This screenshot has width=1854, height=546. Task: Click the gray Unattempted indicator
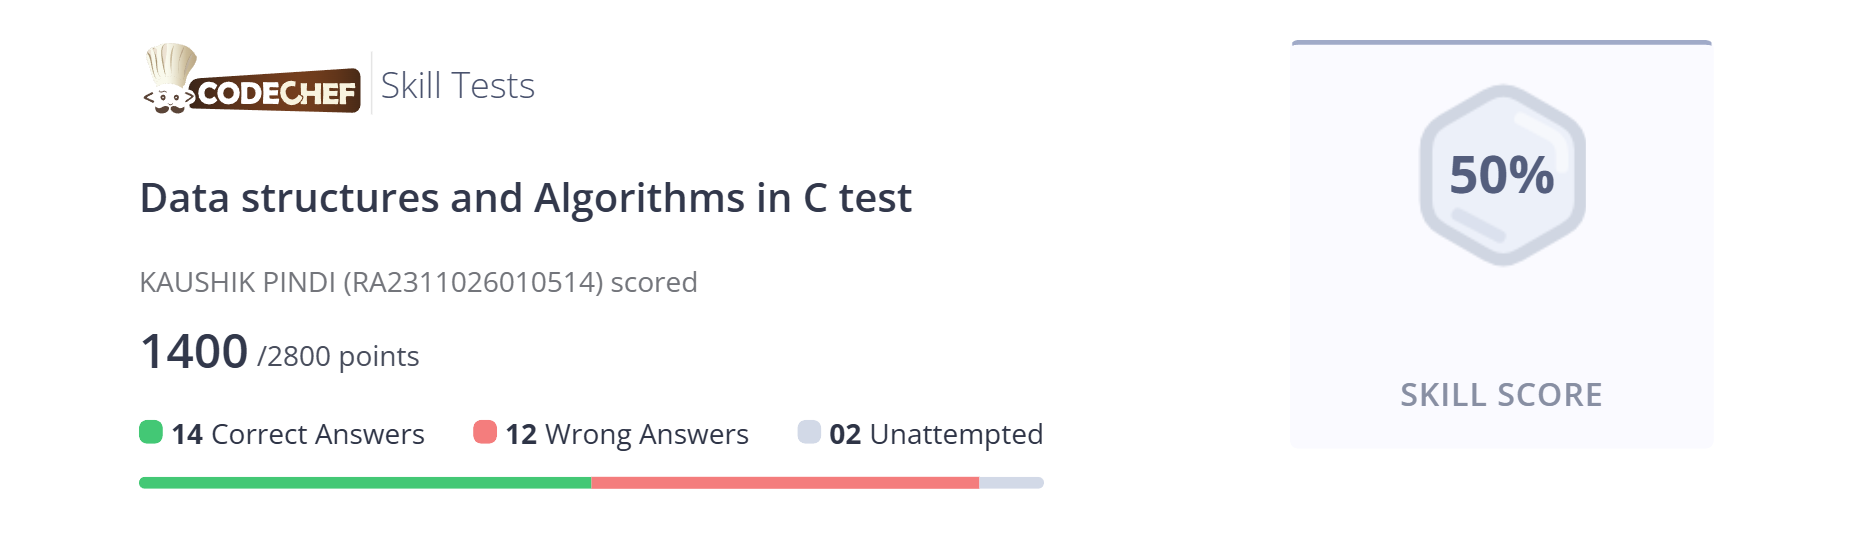click(809, 432)
